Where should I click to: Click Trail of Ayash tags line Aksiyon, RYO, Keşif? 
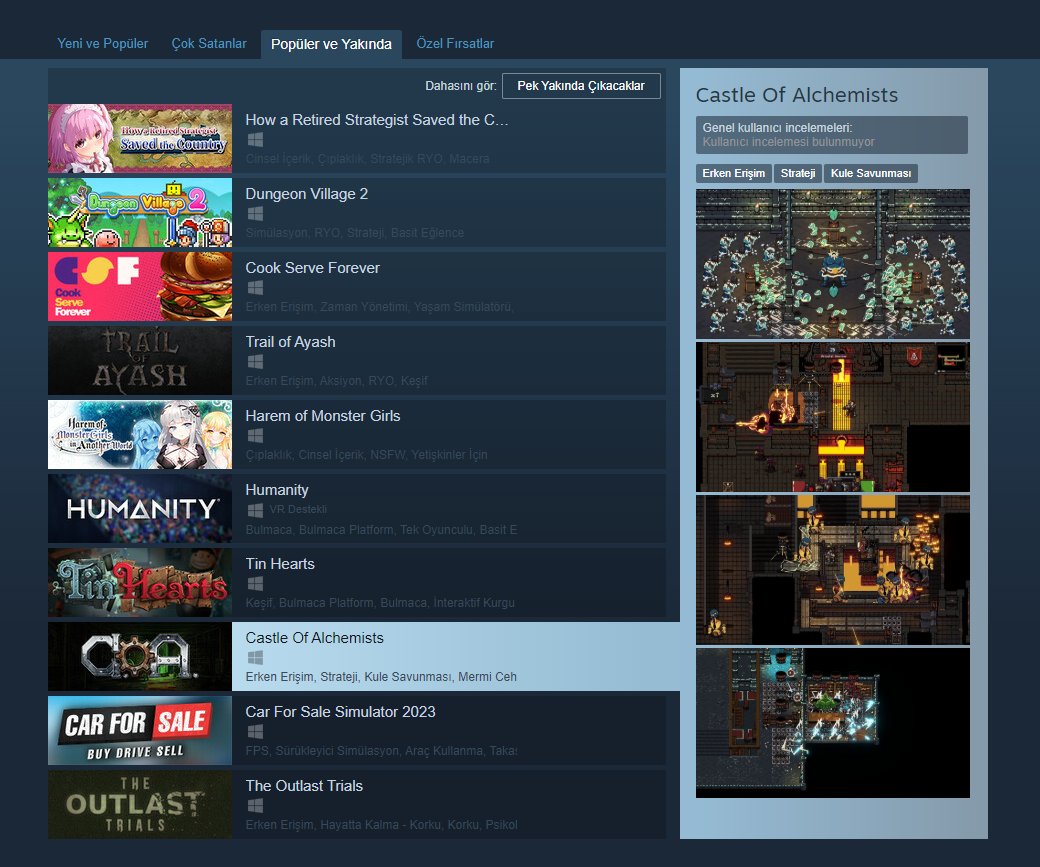(336, 381)
